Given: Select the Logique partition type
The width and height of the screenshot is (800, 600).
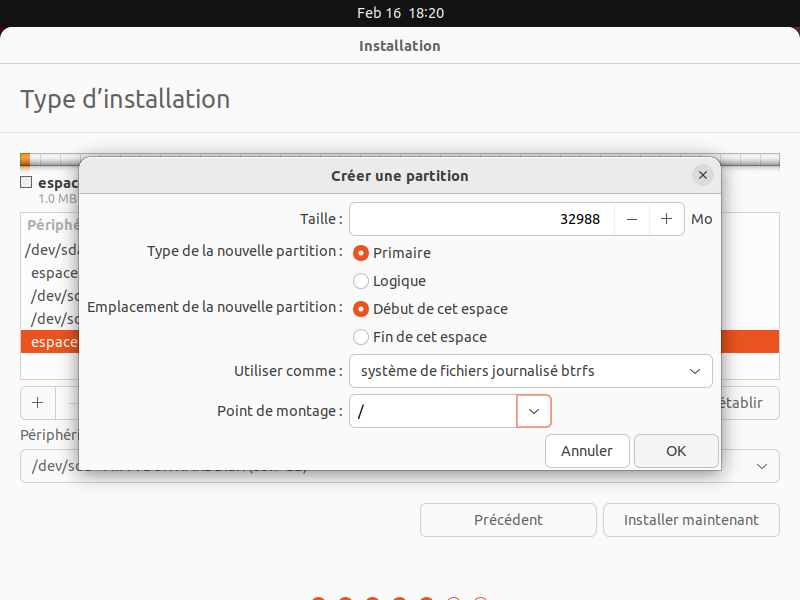Looking at the screenshot, I should [361, 281].
